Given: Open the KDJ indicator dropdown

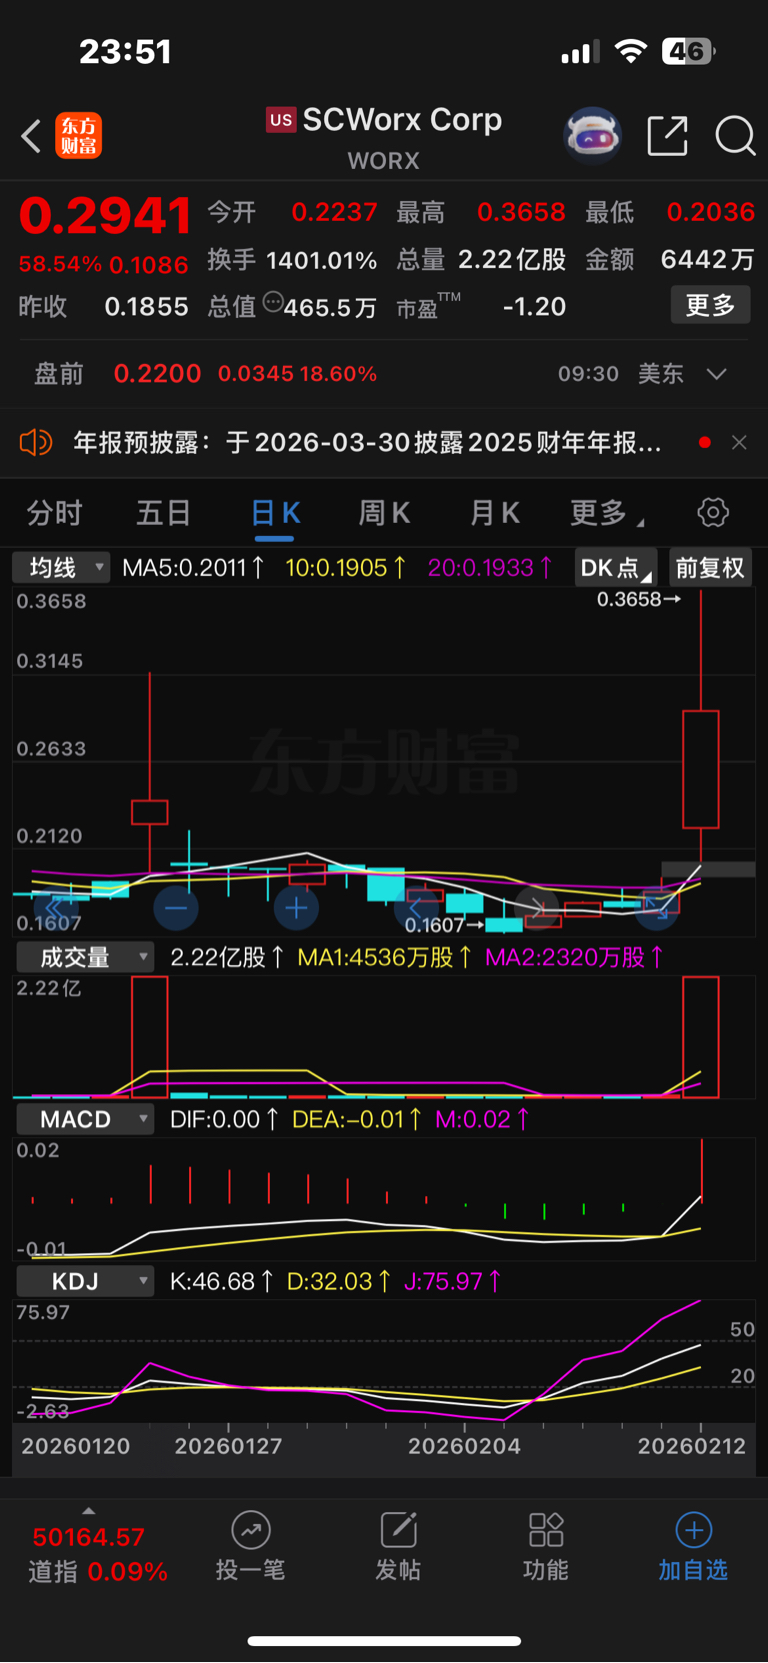Looking at the screenshot, I should (x=85, y=1281).
